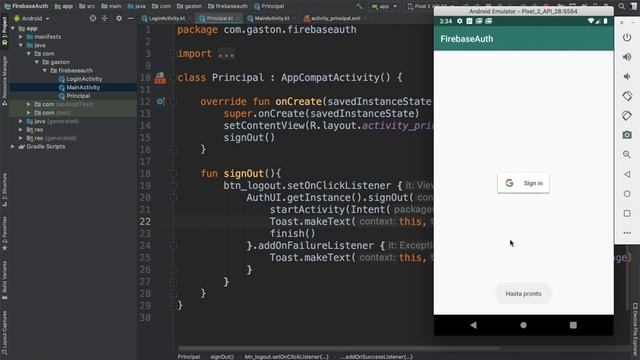Click the upper emulator rotate icon
The width and height of the screenshot is (640, 360).
(x=627, y=96)
